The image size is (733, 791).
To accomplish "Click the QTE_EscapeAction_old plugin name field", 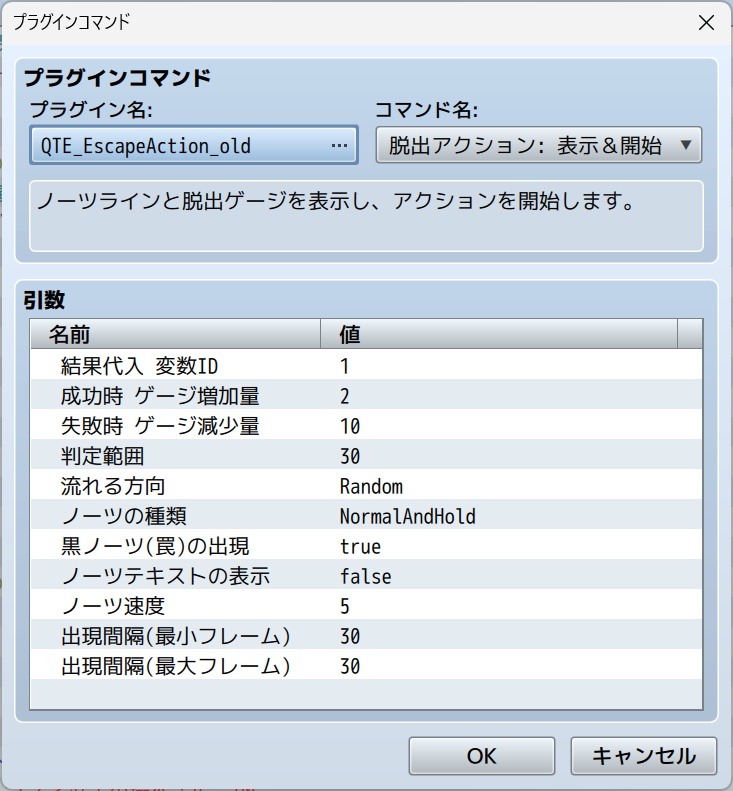I will pyautogui.click(x=194, y=145).
